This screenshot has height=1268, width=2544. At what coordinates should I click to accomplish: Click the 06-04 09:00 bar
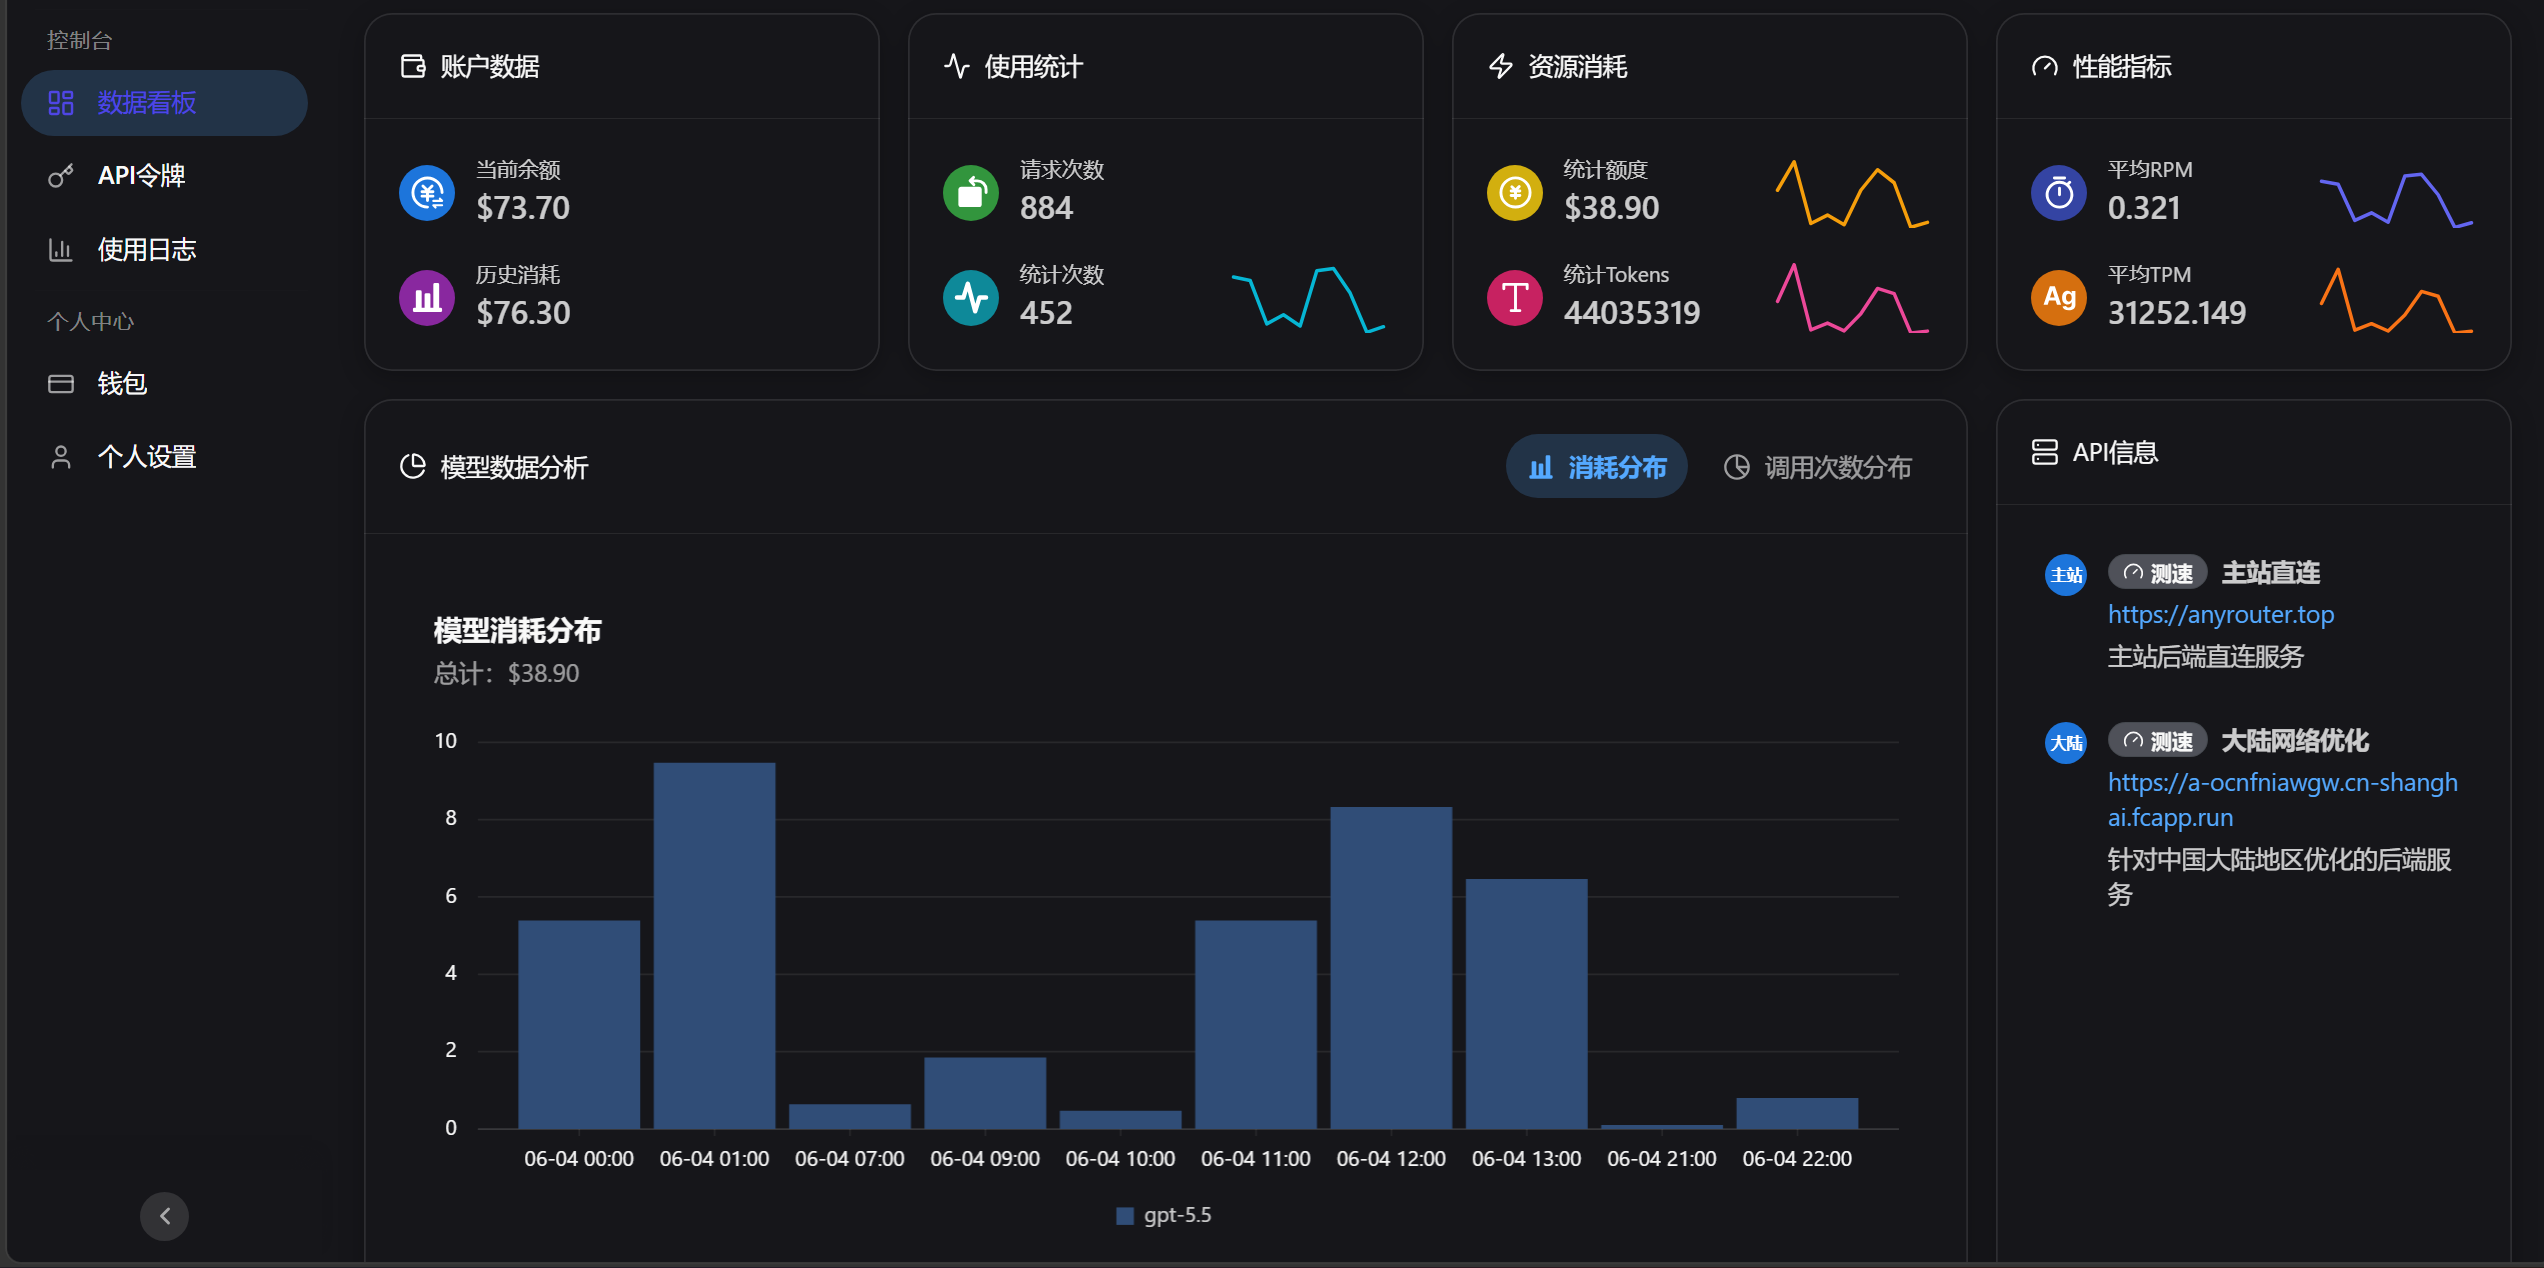coord(985,1093)
